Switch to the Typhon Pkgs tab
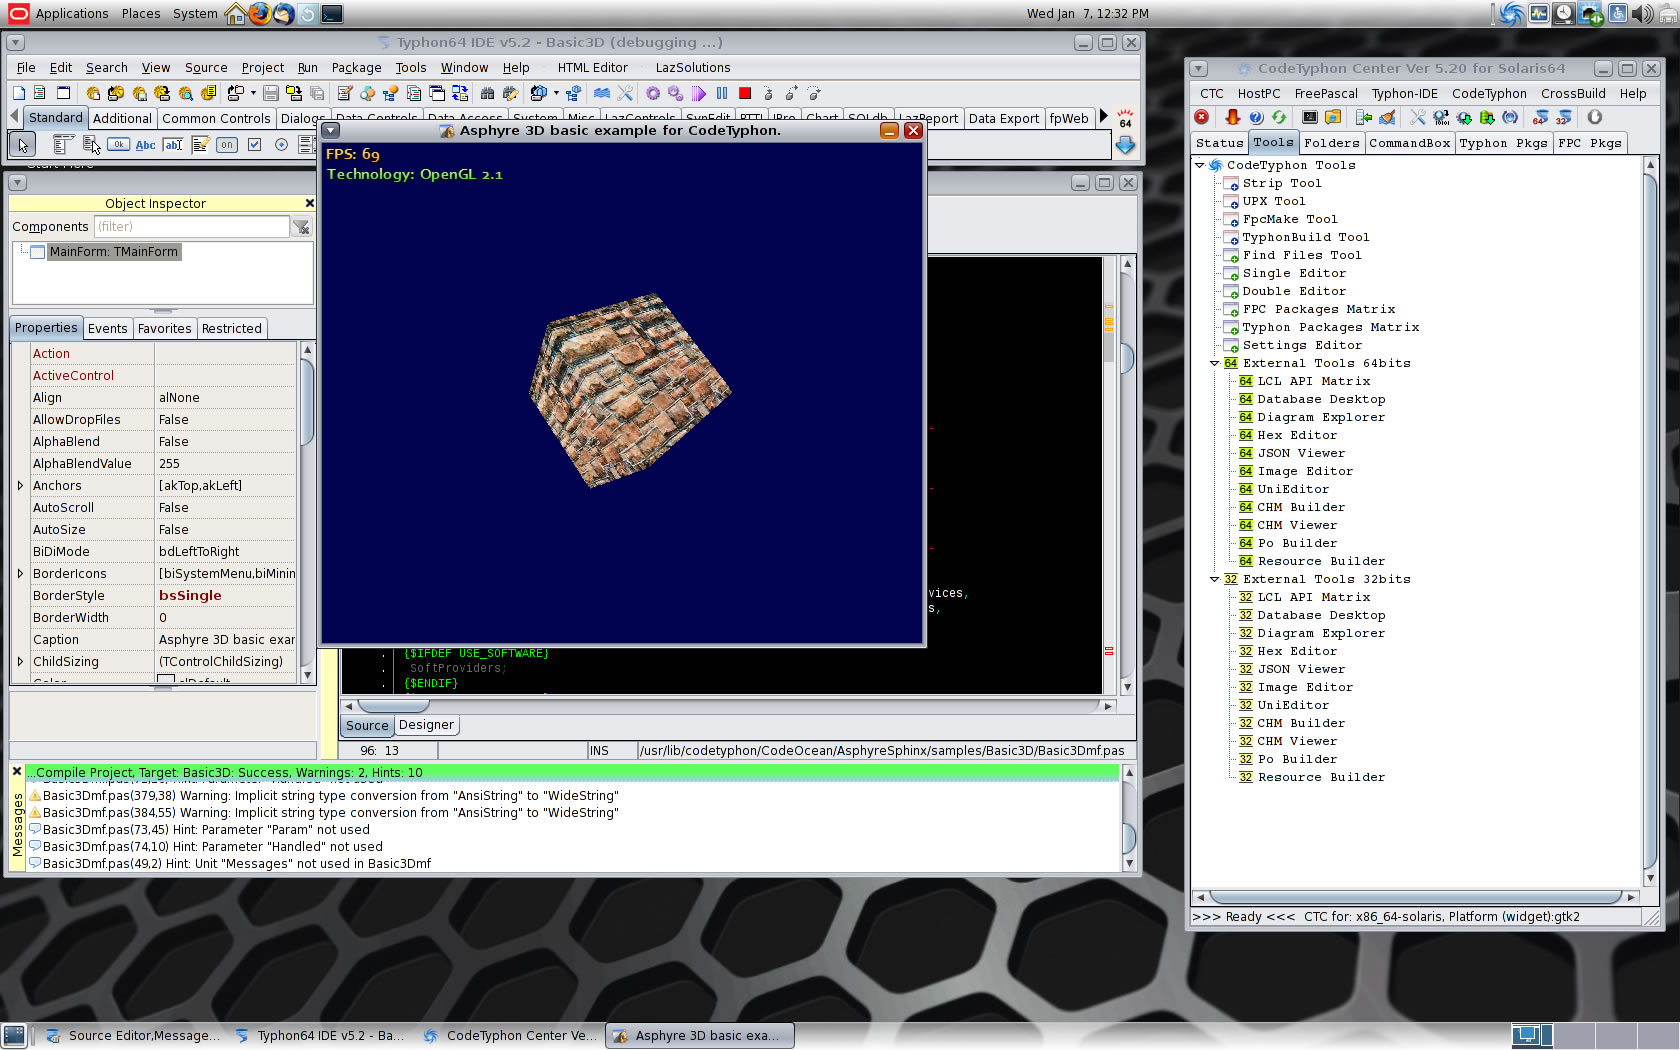This screenshot has width=1680, height=1050. (1503, 143)
